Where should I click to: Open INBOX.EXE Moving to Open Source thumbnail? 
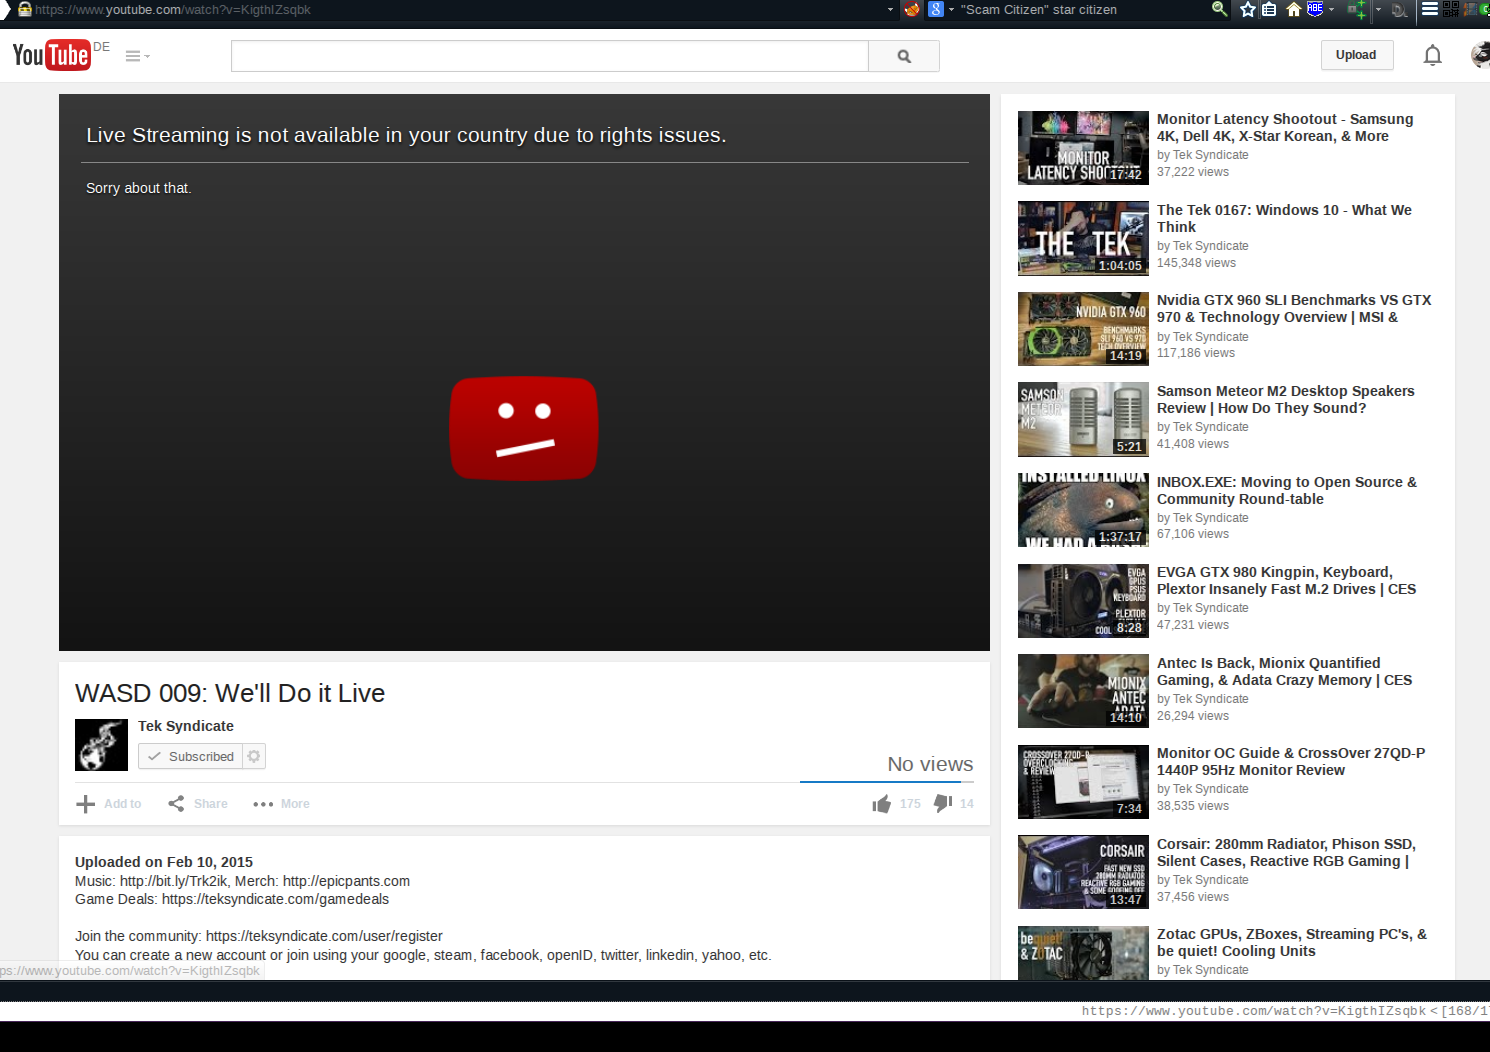[x=1083, y=510]
